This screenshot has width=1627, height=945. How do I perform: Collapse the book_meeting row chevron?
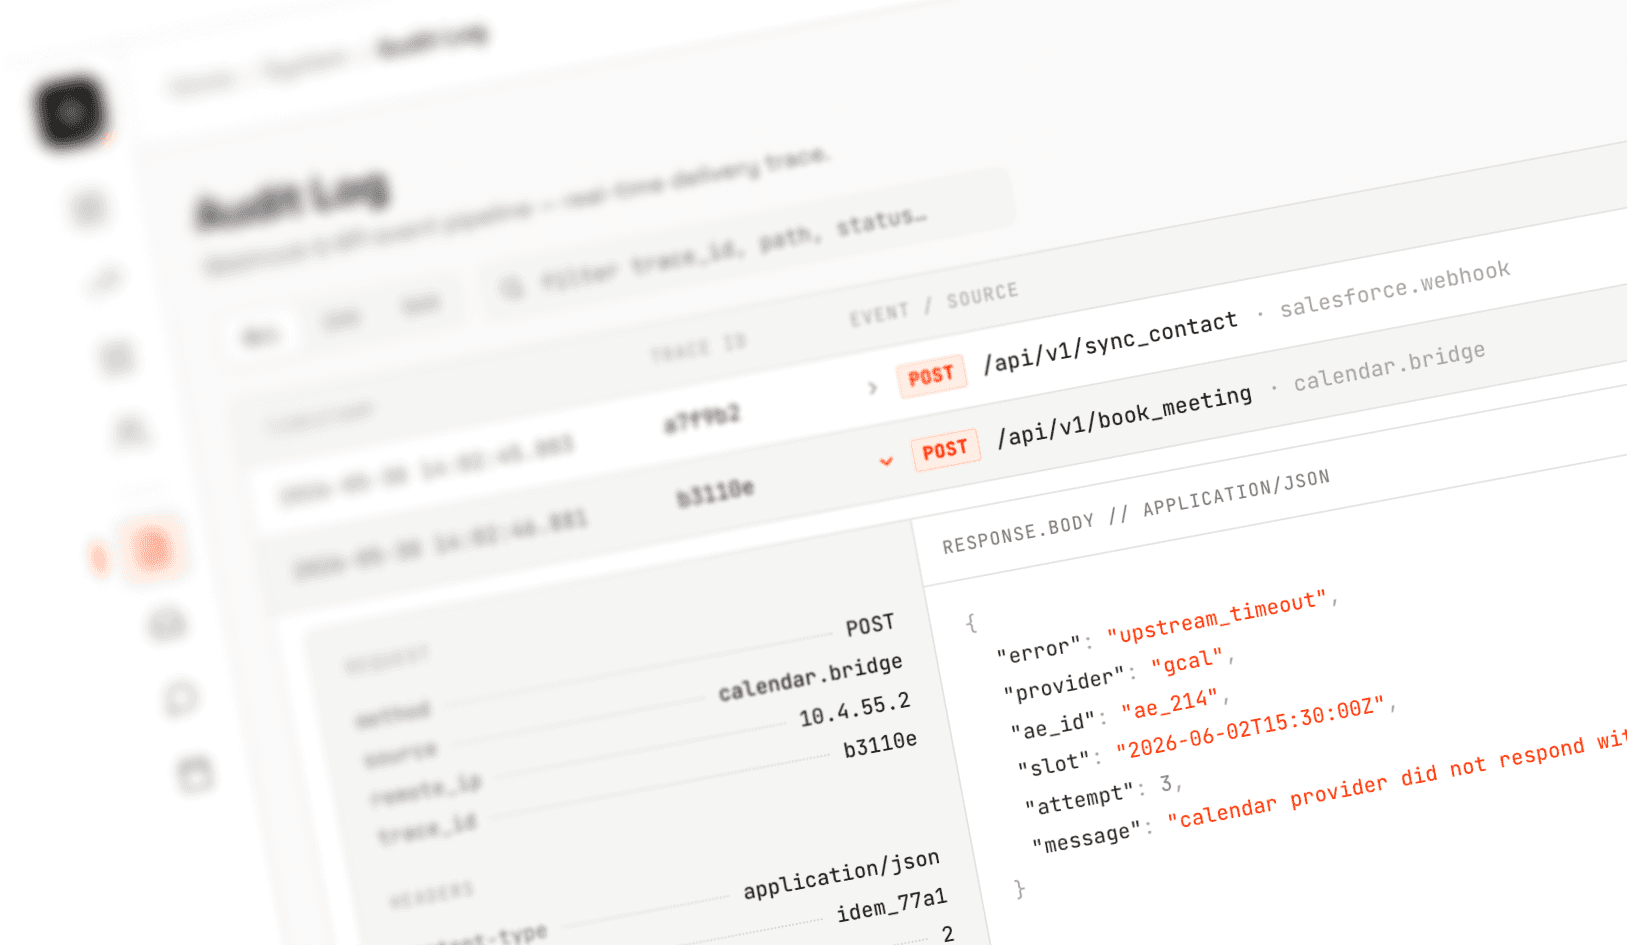(885, 462)
